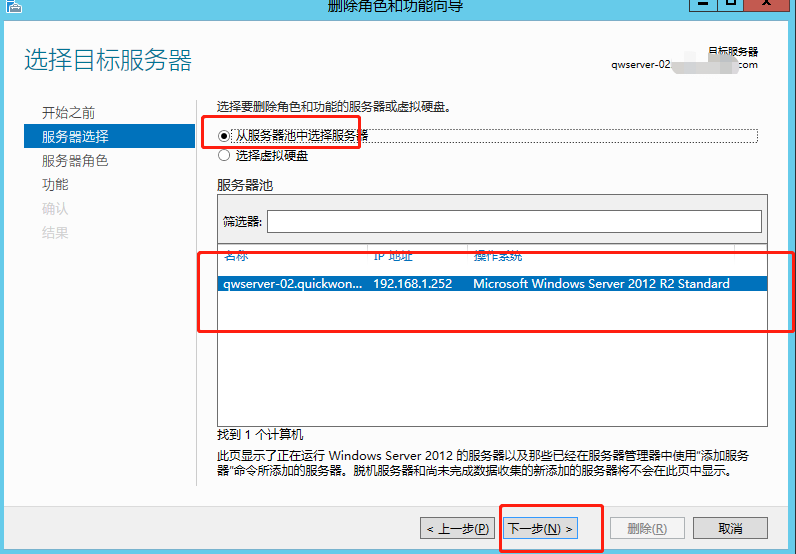Viewport: 796px width, 554px height.
Task: Minimize the wizard window
Action: click(703, 5)
